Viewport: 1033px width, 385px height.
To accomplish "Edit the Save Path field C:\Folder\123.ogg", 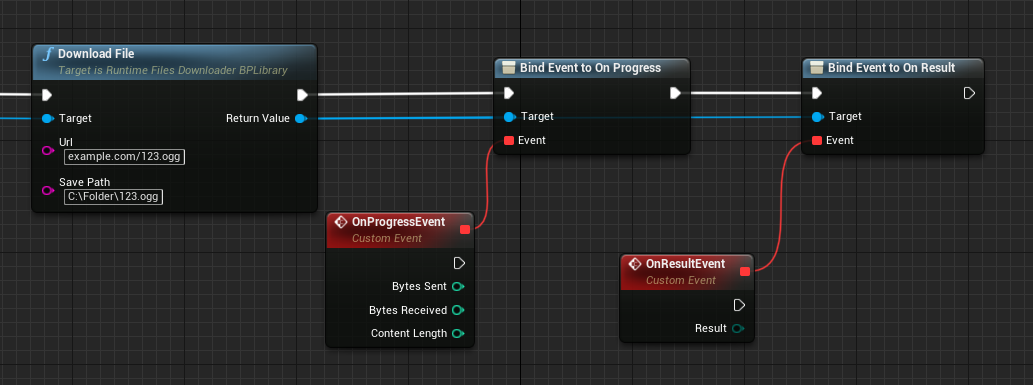I will tap(113, 196).
